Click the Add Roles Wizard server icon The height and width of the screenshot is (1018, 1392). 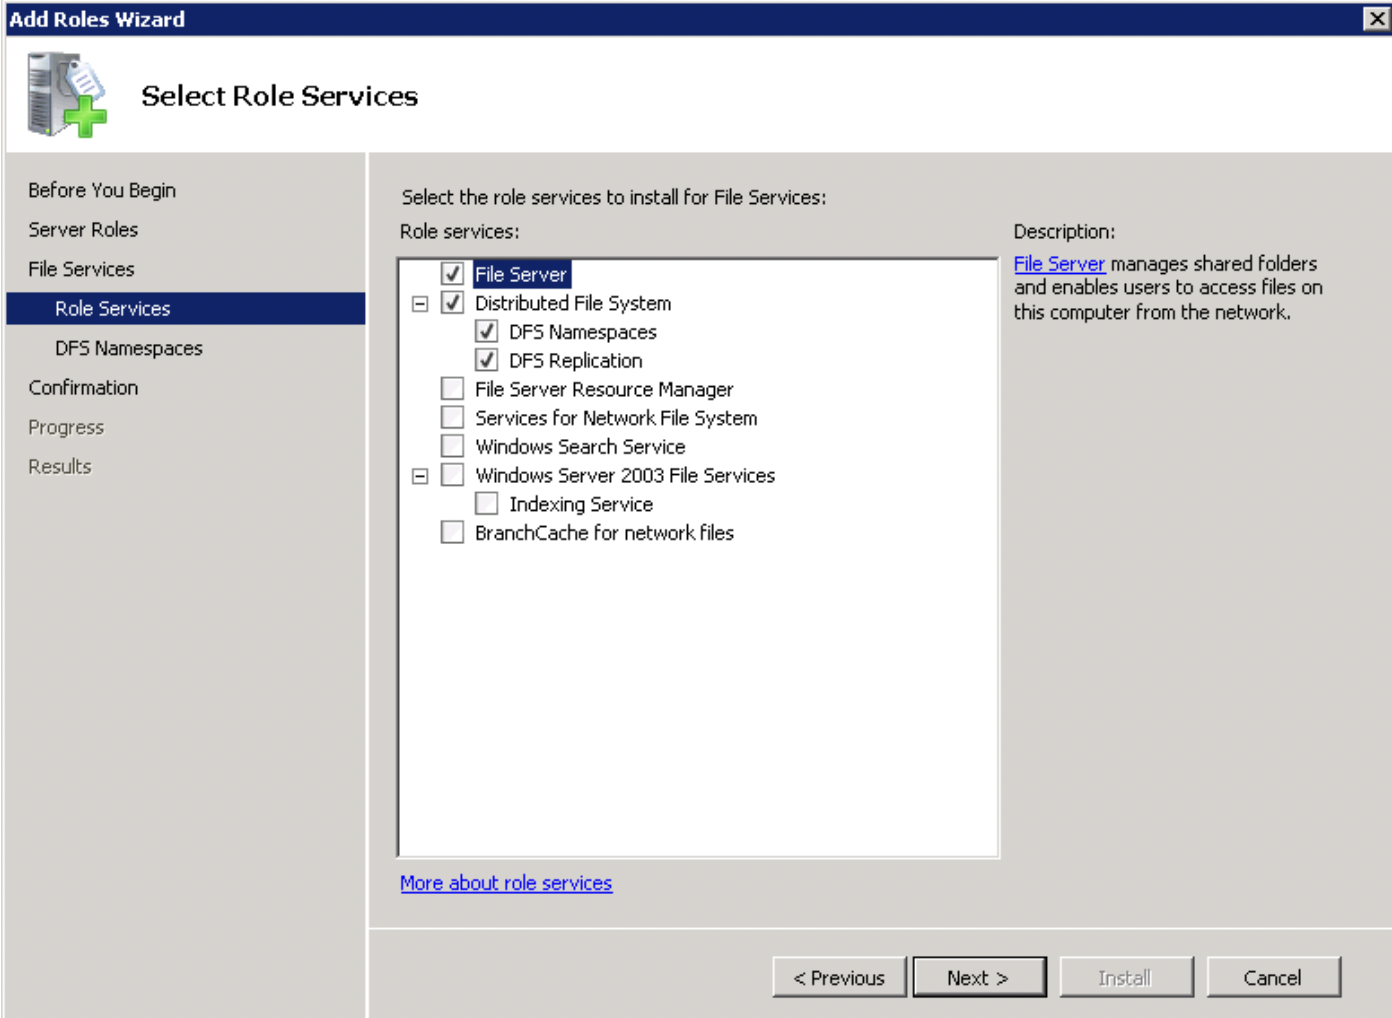(x=67, y=95)
